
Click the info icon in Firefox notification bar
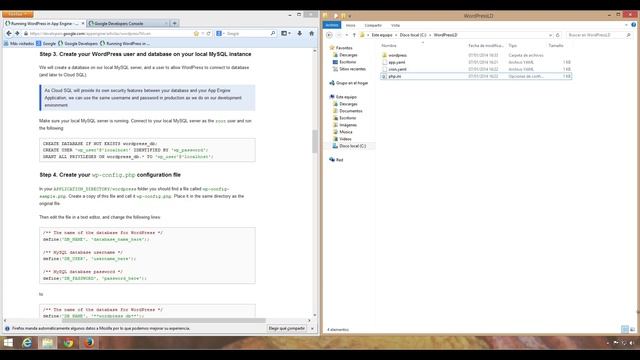click(x=7, y=328)
